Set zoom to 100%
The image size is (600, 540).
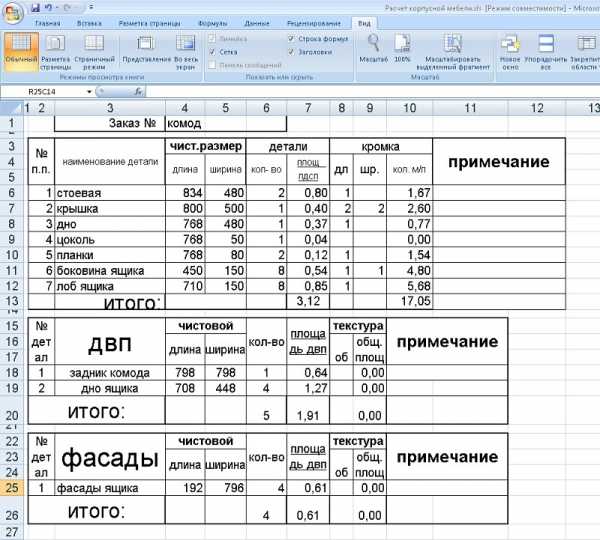click(402, 48)
